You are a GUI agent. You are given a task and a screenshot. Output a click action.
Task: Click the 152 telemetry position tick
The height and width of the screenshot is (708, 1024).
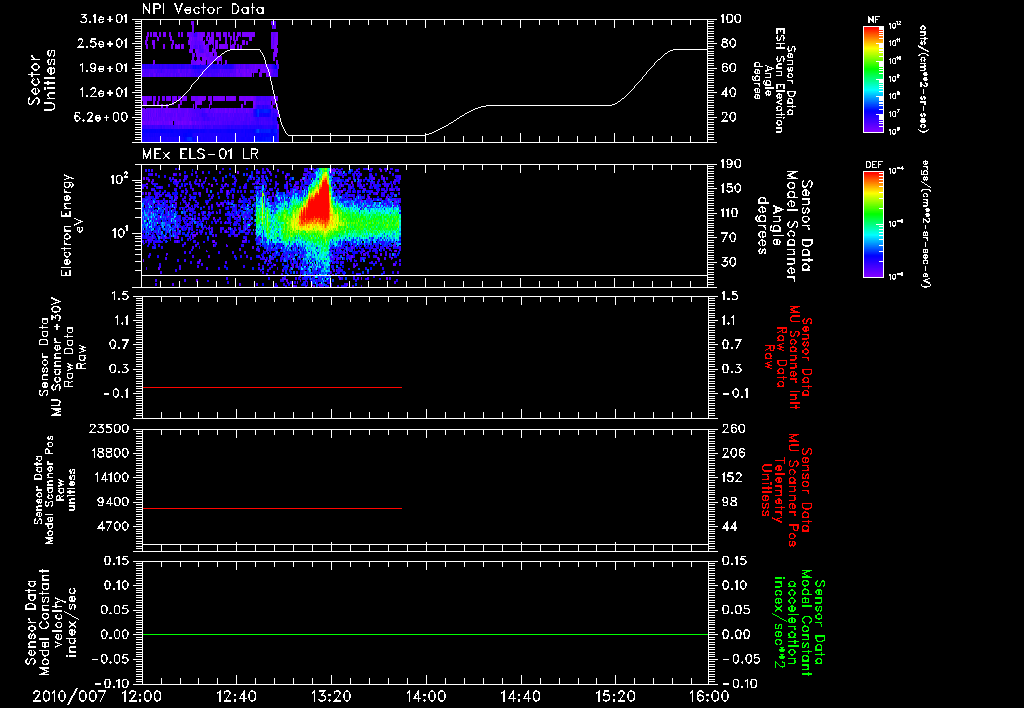point(731,477)
